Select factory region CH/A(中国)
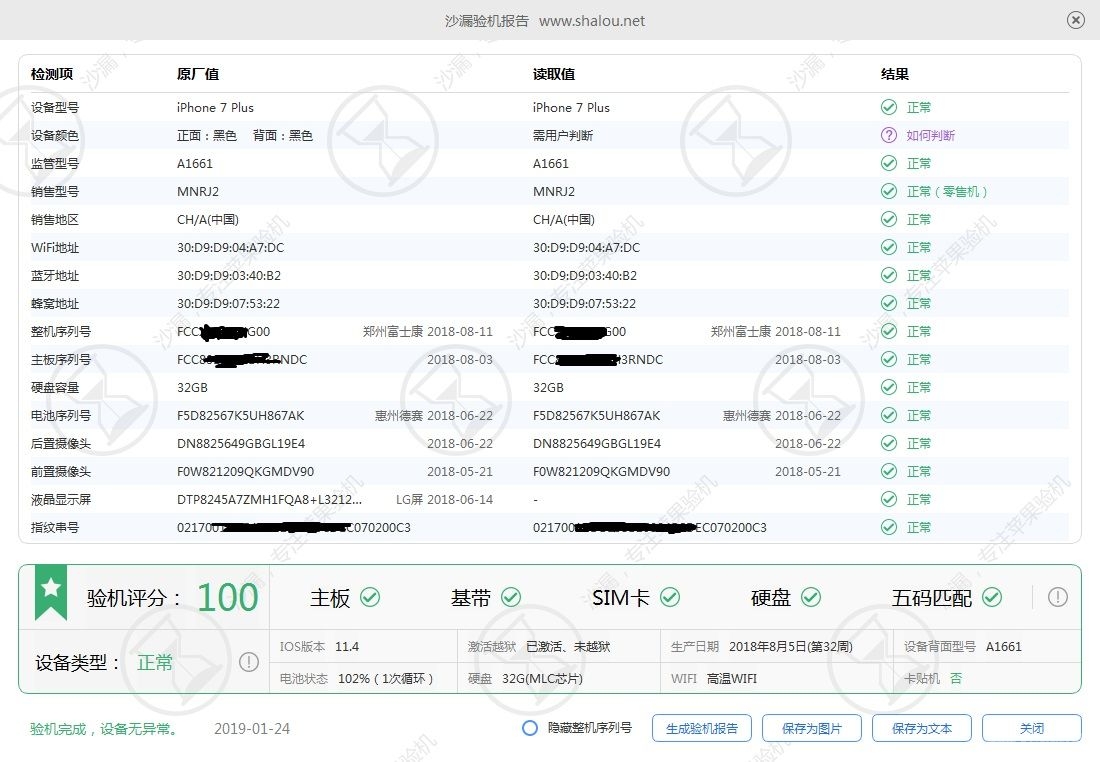The height and width of the screenshot is (762, 1100). point(208,220)
